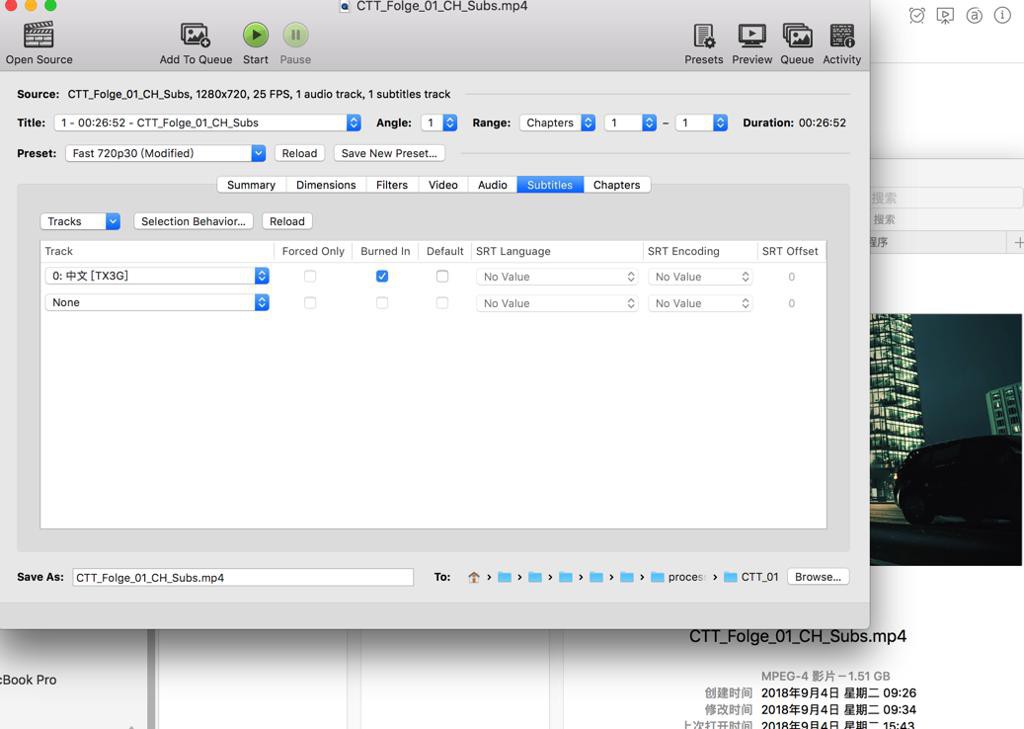Open start chapter dropdown
Image resolution: width=1024 pixels, height=729 pixels.
click(630, 123)
